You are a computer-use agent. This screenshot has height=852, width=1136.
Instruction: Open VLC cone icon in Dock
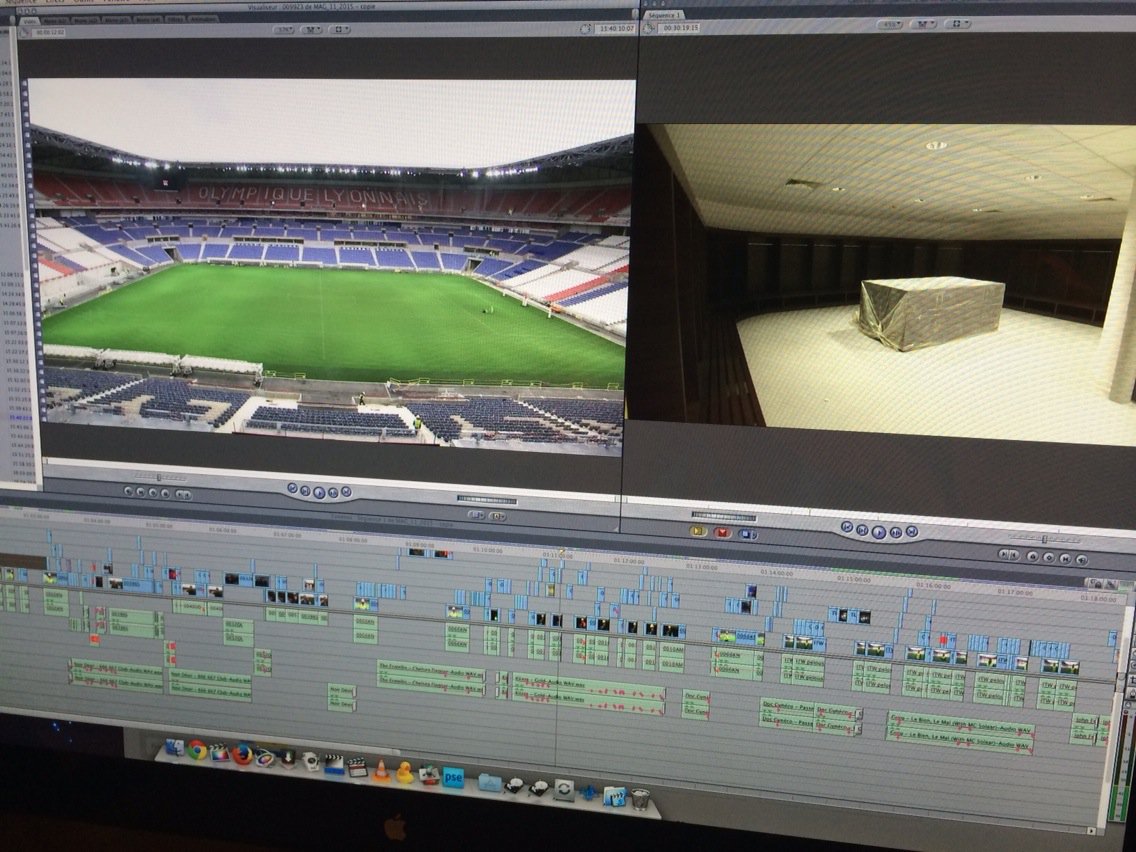tap(380, 771)
